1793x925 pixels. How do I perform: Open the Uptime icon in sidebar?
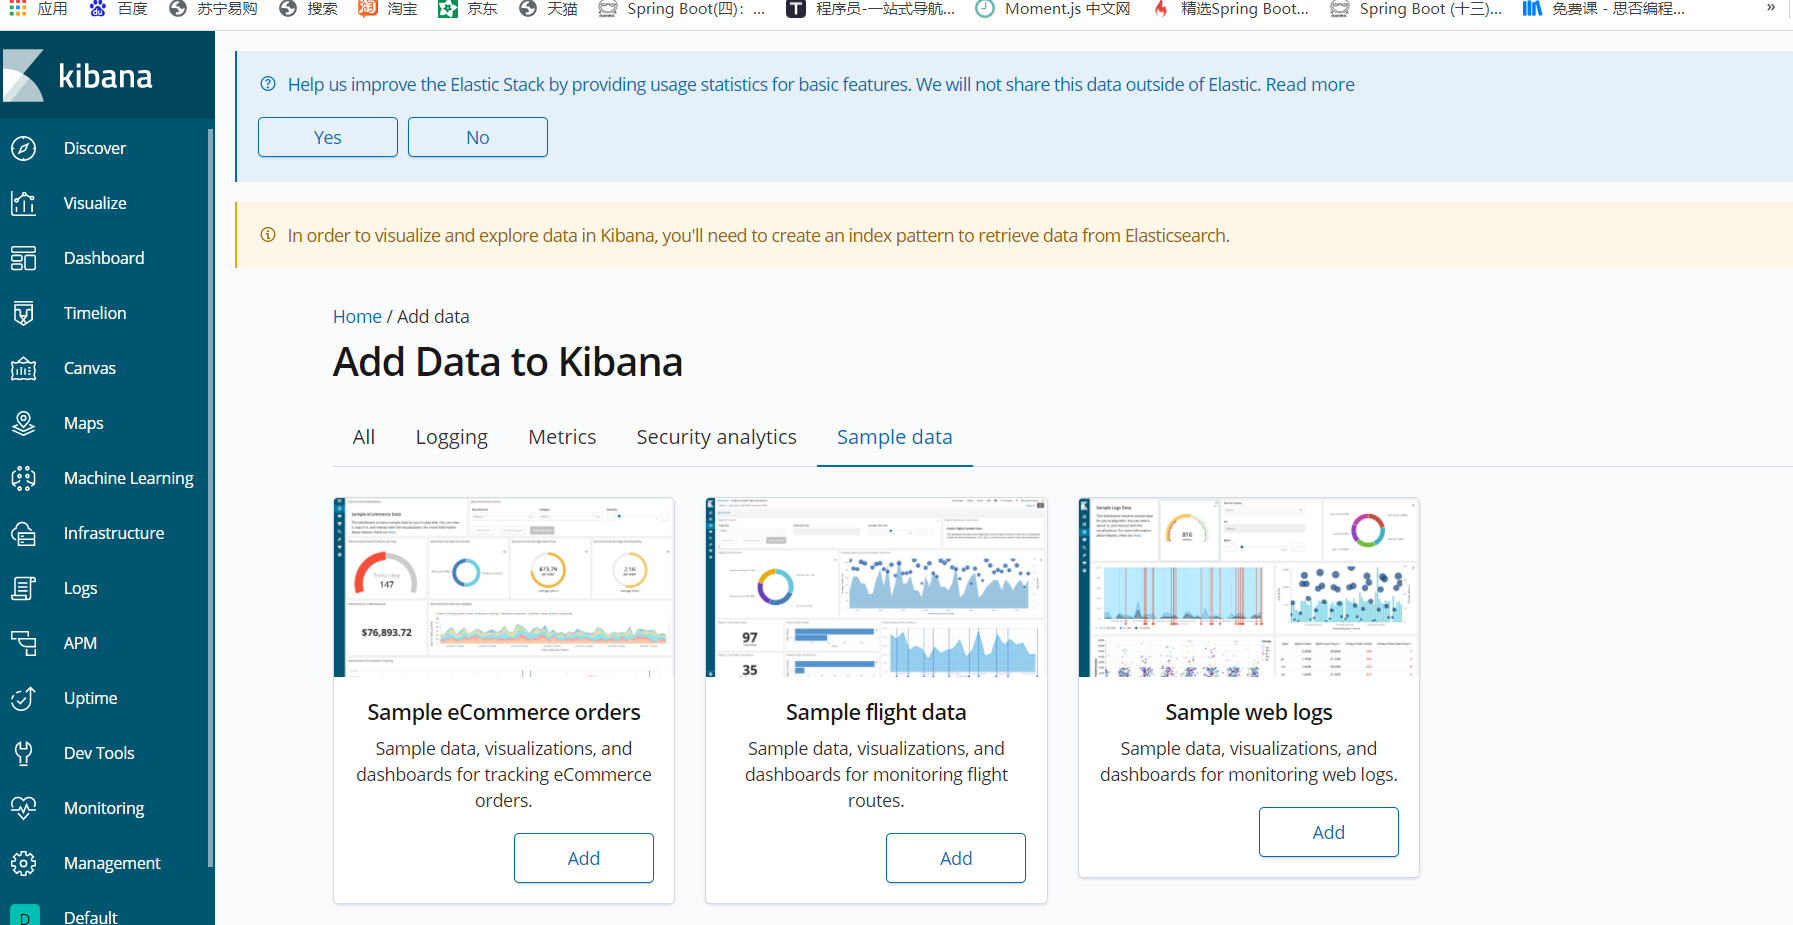tap(24, 698)
